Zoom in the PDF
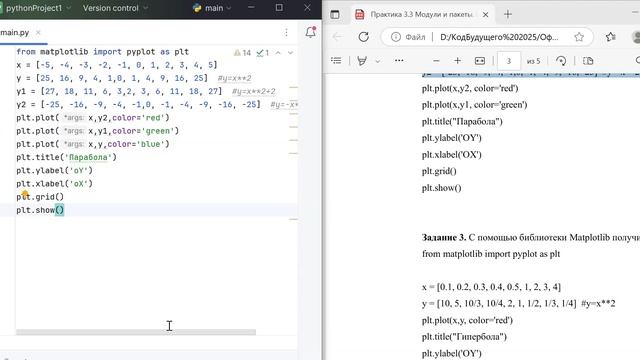 coord(458,61)
